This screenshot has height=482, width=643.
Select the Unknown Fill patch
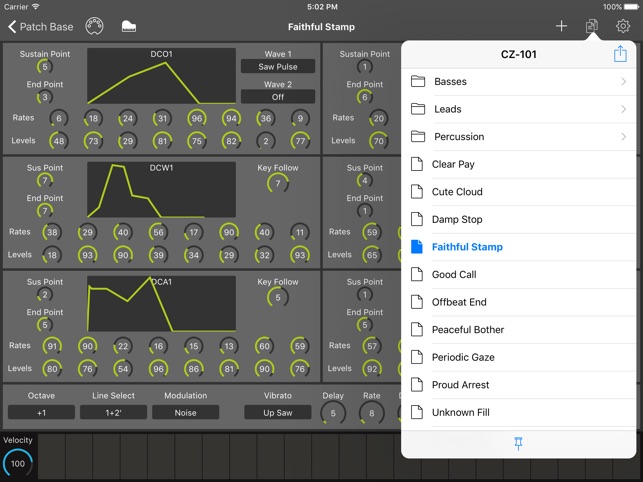click(519, 412)
